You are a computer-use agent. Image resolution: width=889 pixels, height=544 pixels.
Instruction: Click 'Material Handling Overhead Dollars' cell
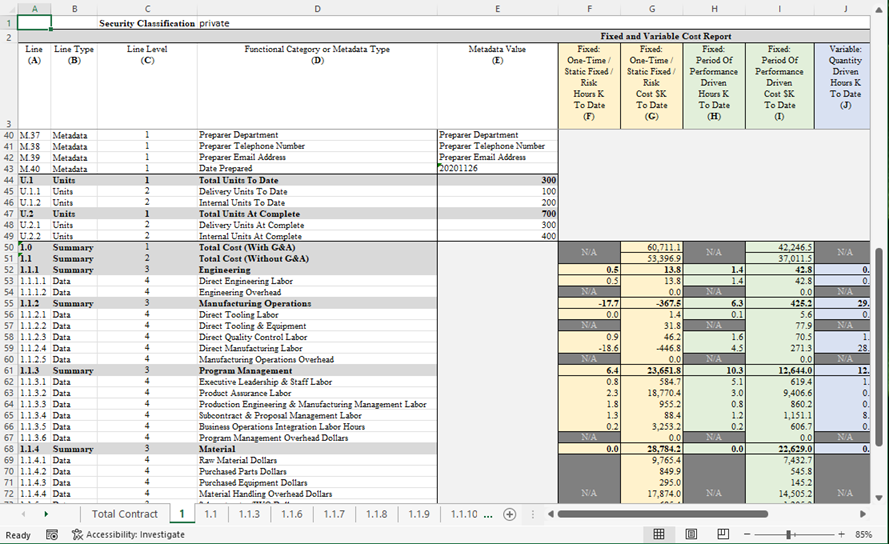[318, 494]
